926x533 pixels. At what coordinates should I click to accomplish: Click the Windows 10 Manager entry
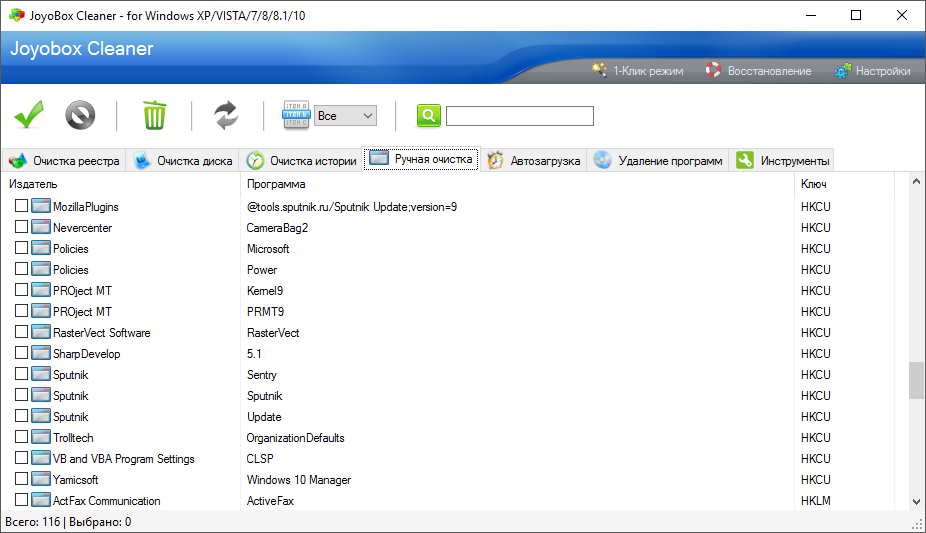pyautogui.click(x=299, y=480)
